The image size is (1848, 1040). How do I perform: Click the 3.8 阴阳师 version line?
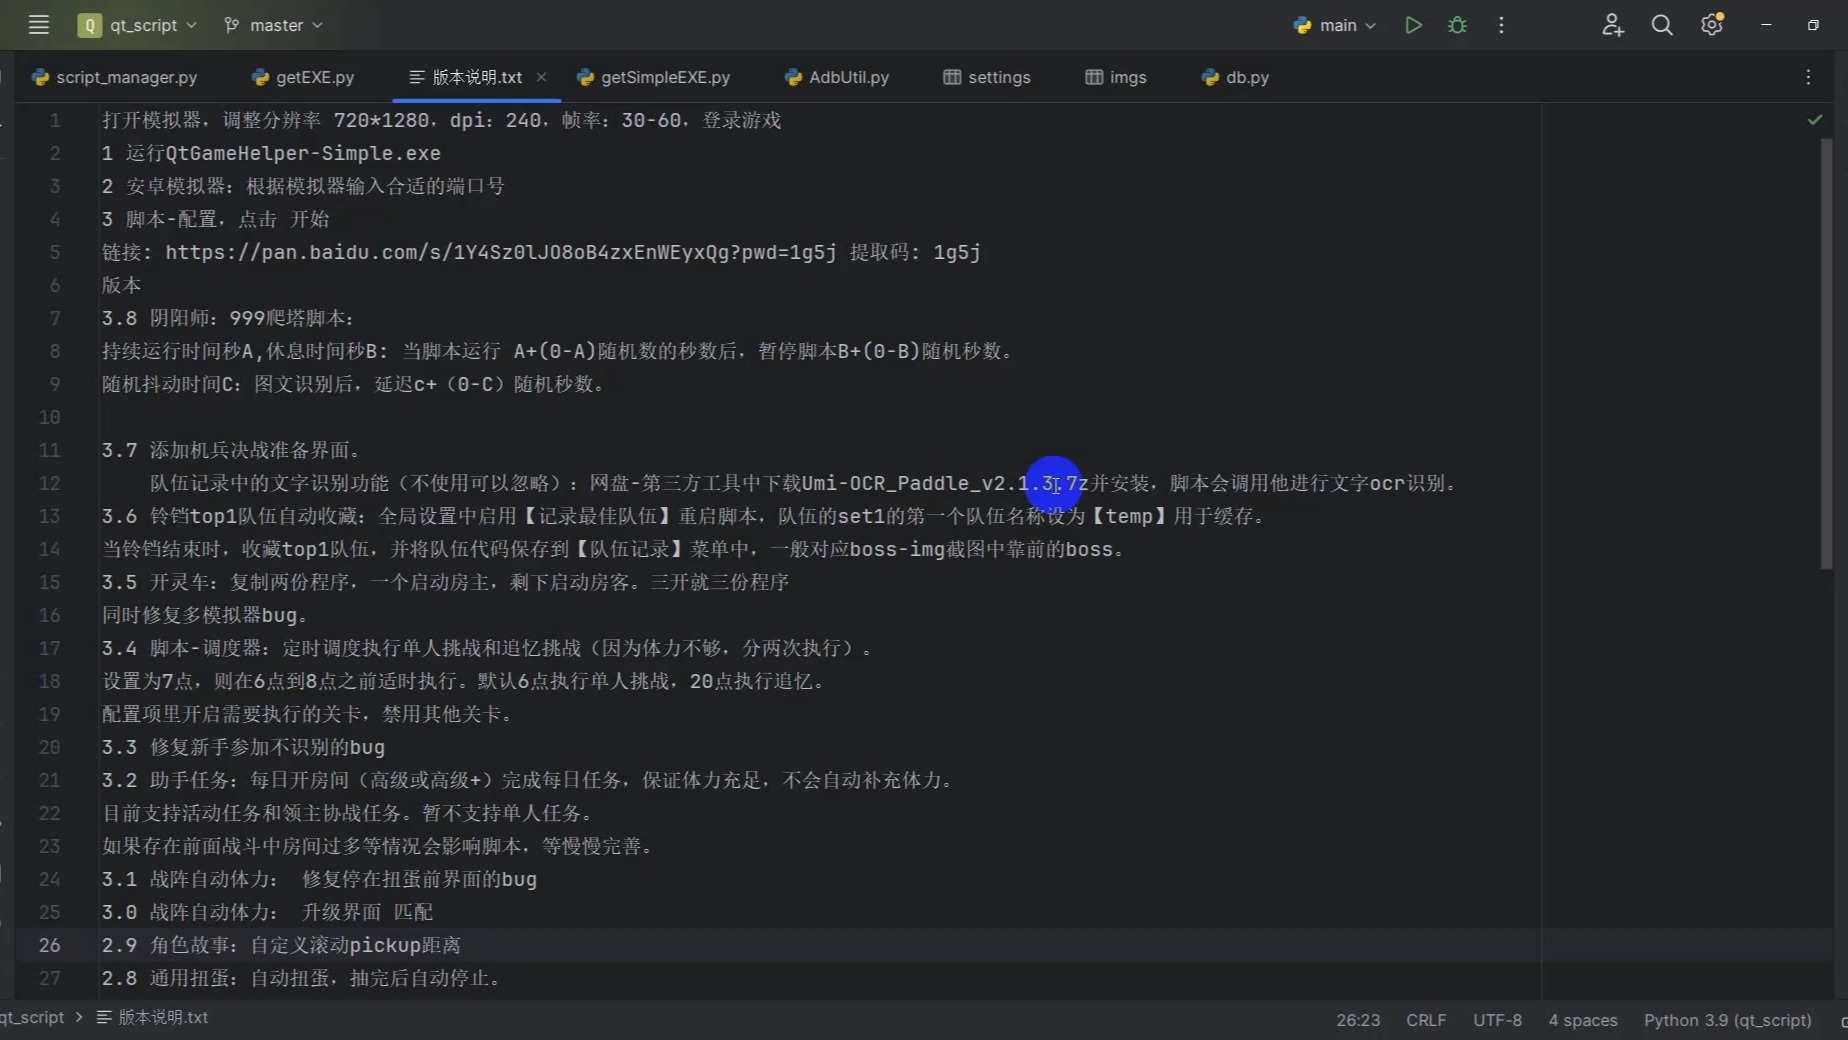[228, 318]
